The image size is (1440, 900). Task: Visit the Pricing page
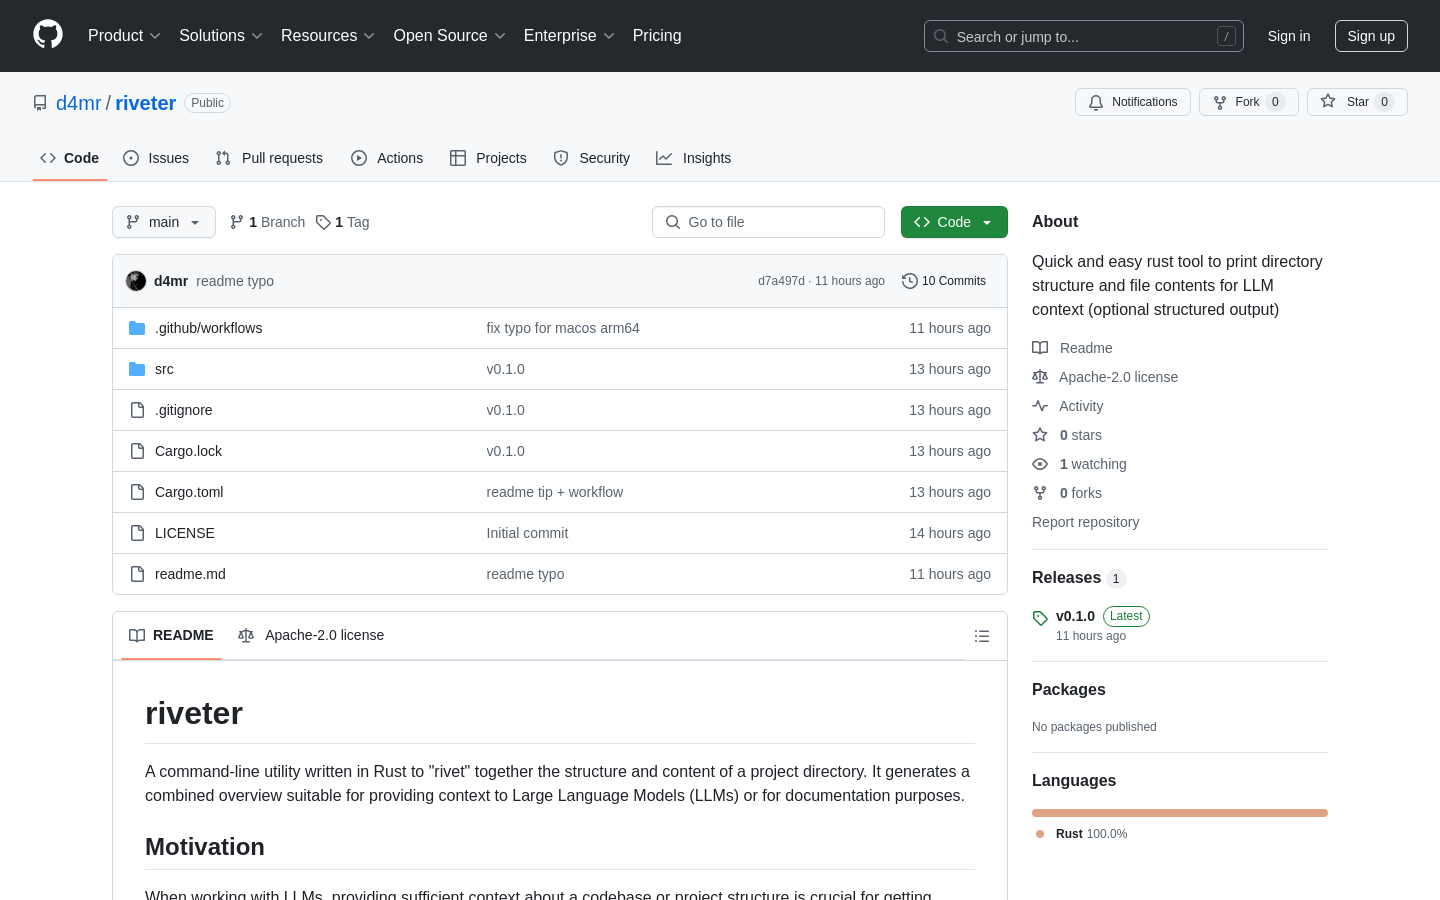657,36
